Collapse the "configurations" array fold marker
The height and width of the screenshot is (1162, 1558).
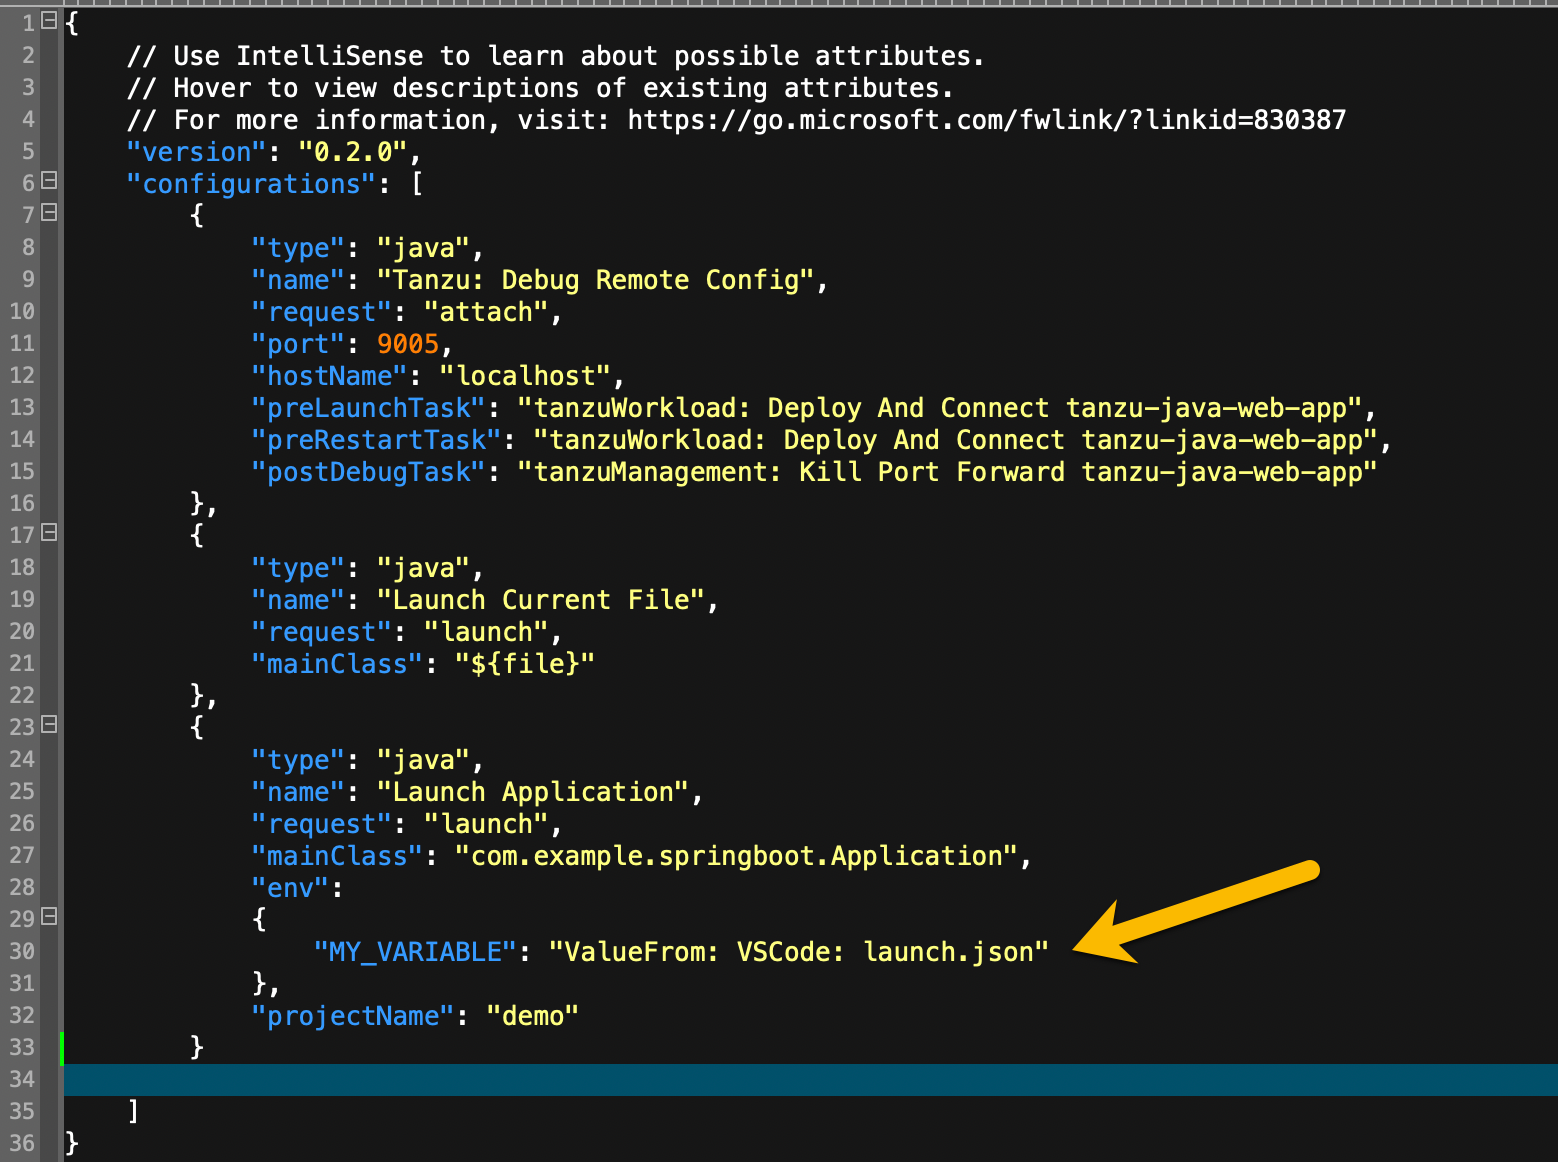point(49,181)
